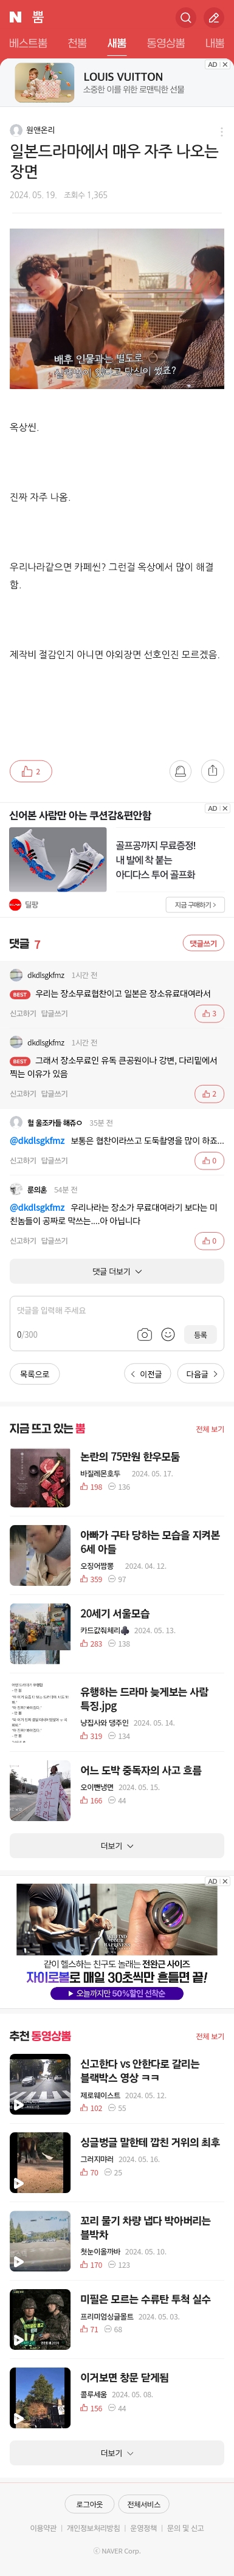Switch to the 동영상뿜 tab
This screenshot has height=2576, width=234.
166,43
